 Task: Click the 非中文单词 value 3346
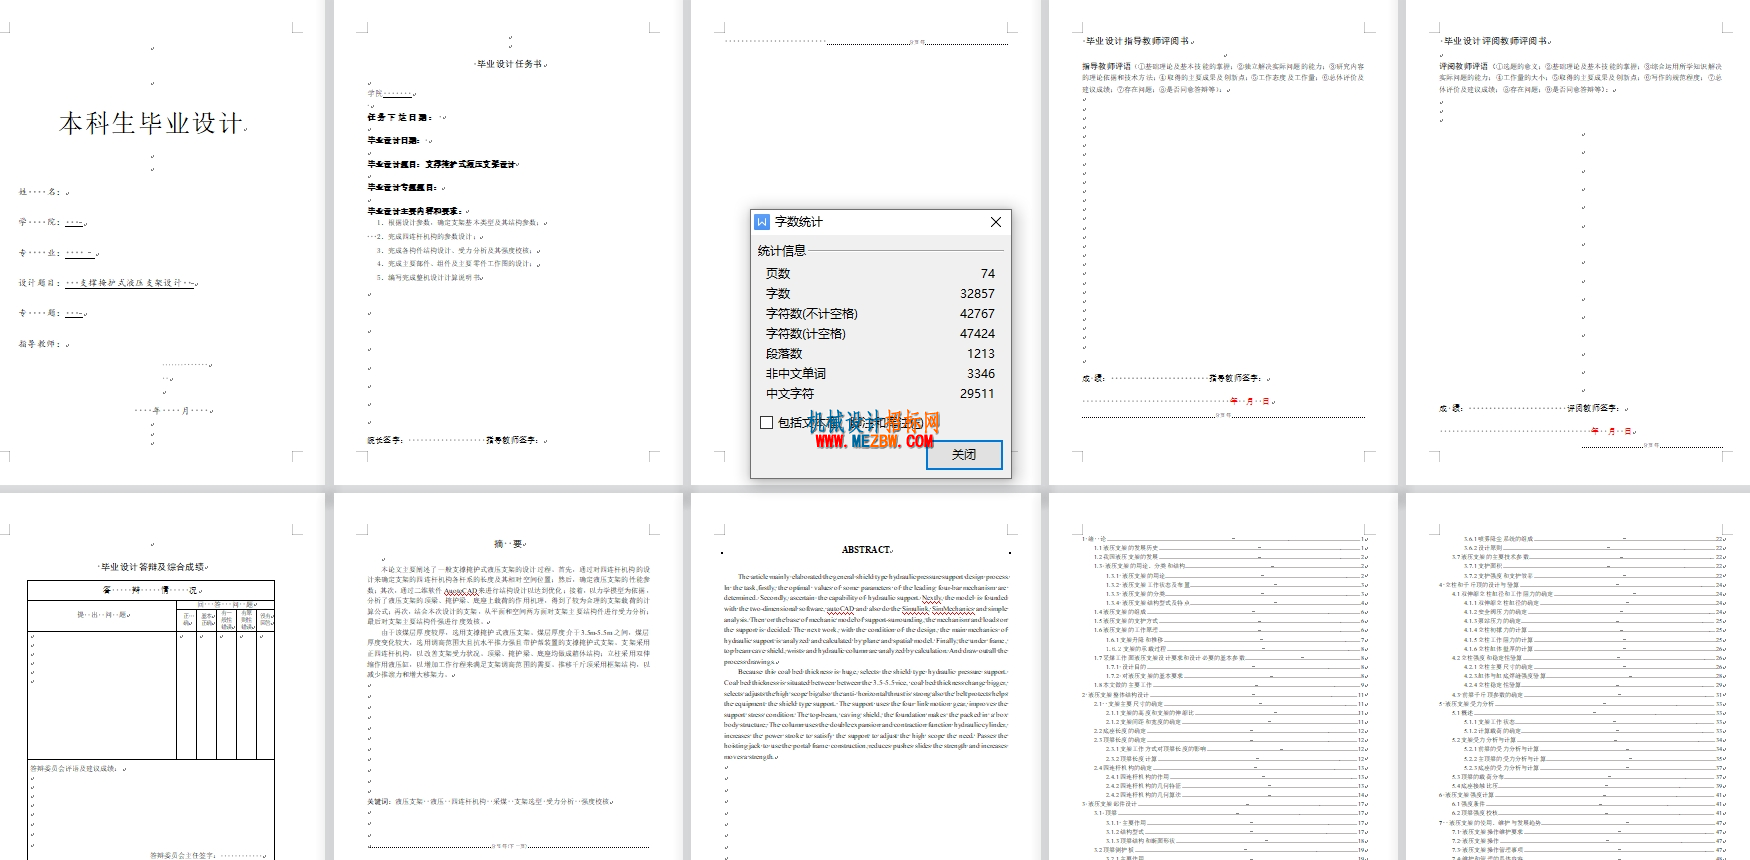click(981, 374)
